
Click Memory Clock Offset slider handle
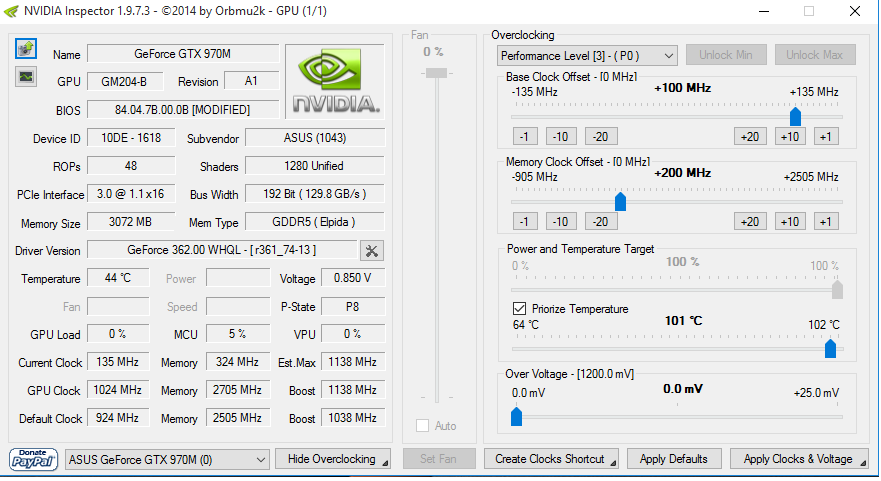click(620, 201)
